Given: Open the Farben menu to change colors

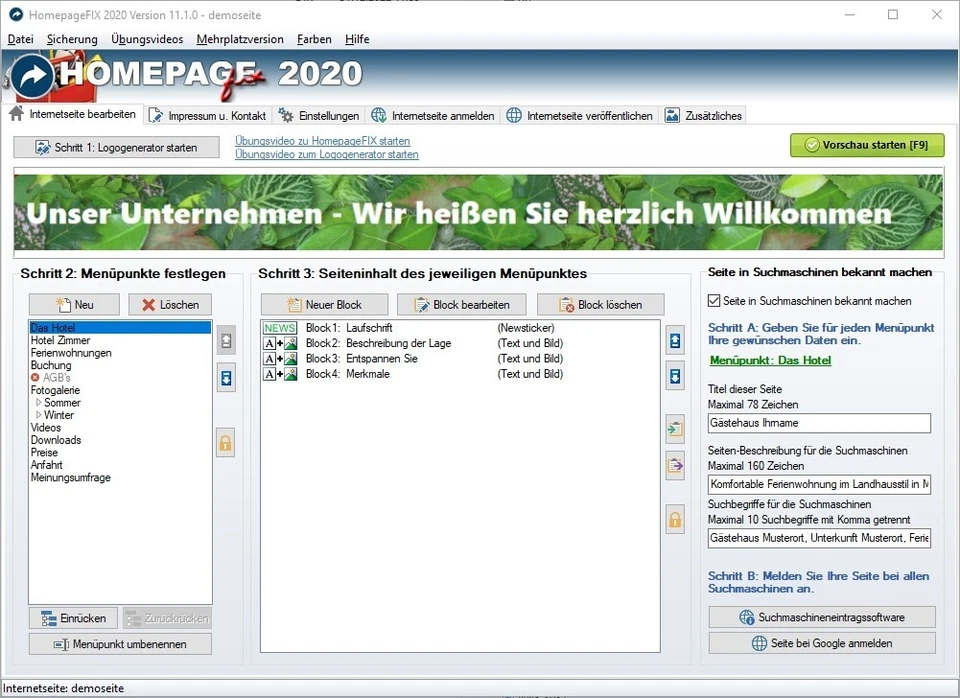Looking at the screenshot, I should click(313, 39).
